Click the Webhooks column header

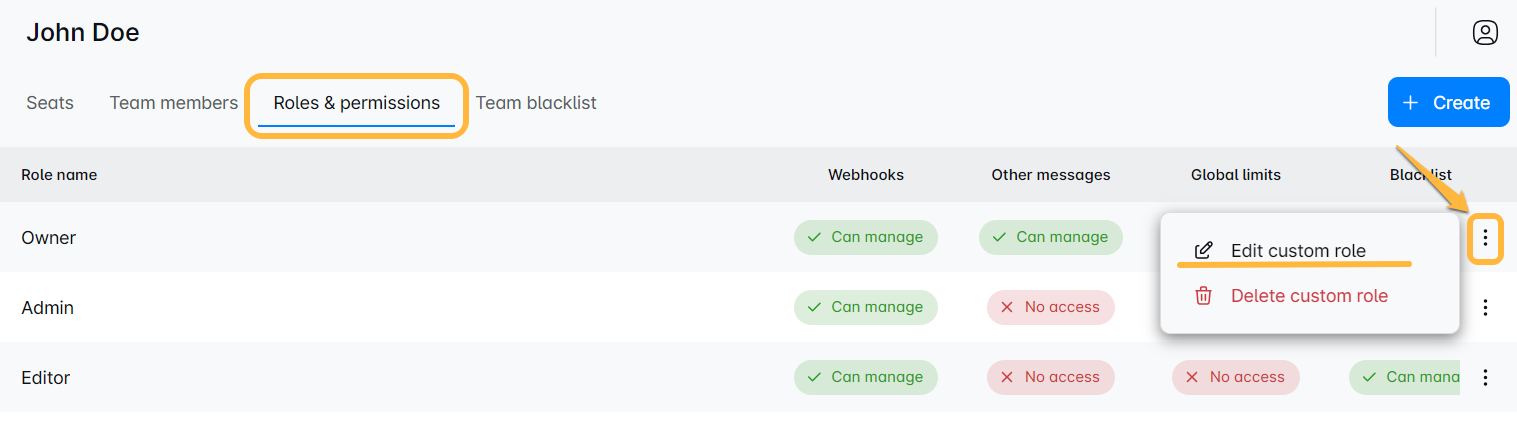click(866, 175)
